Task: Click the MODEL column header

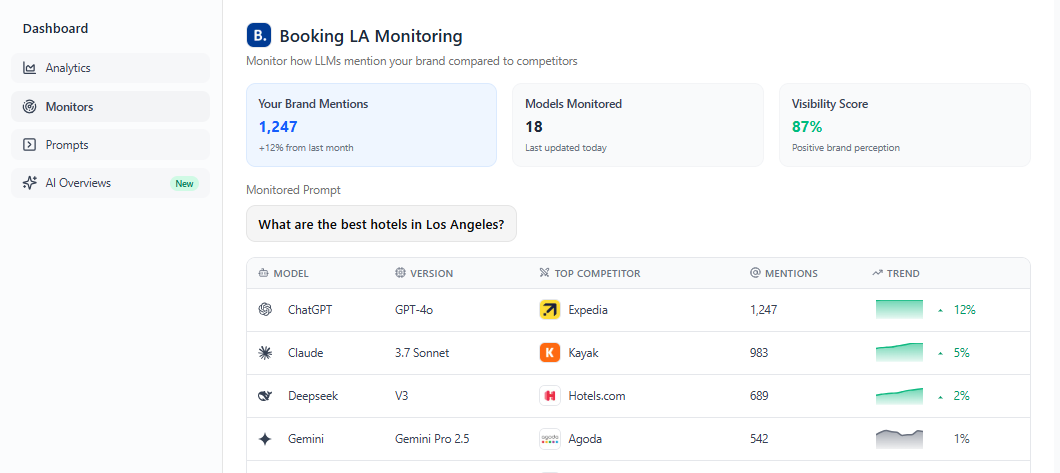Action: coord(283,273)
